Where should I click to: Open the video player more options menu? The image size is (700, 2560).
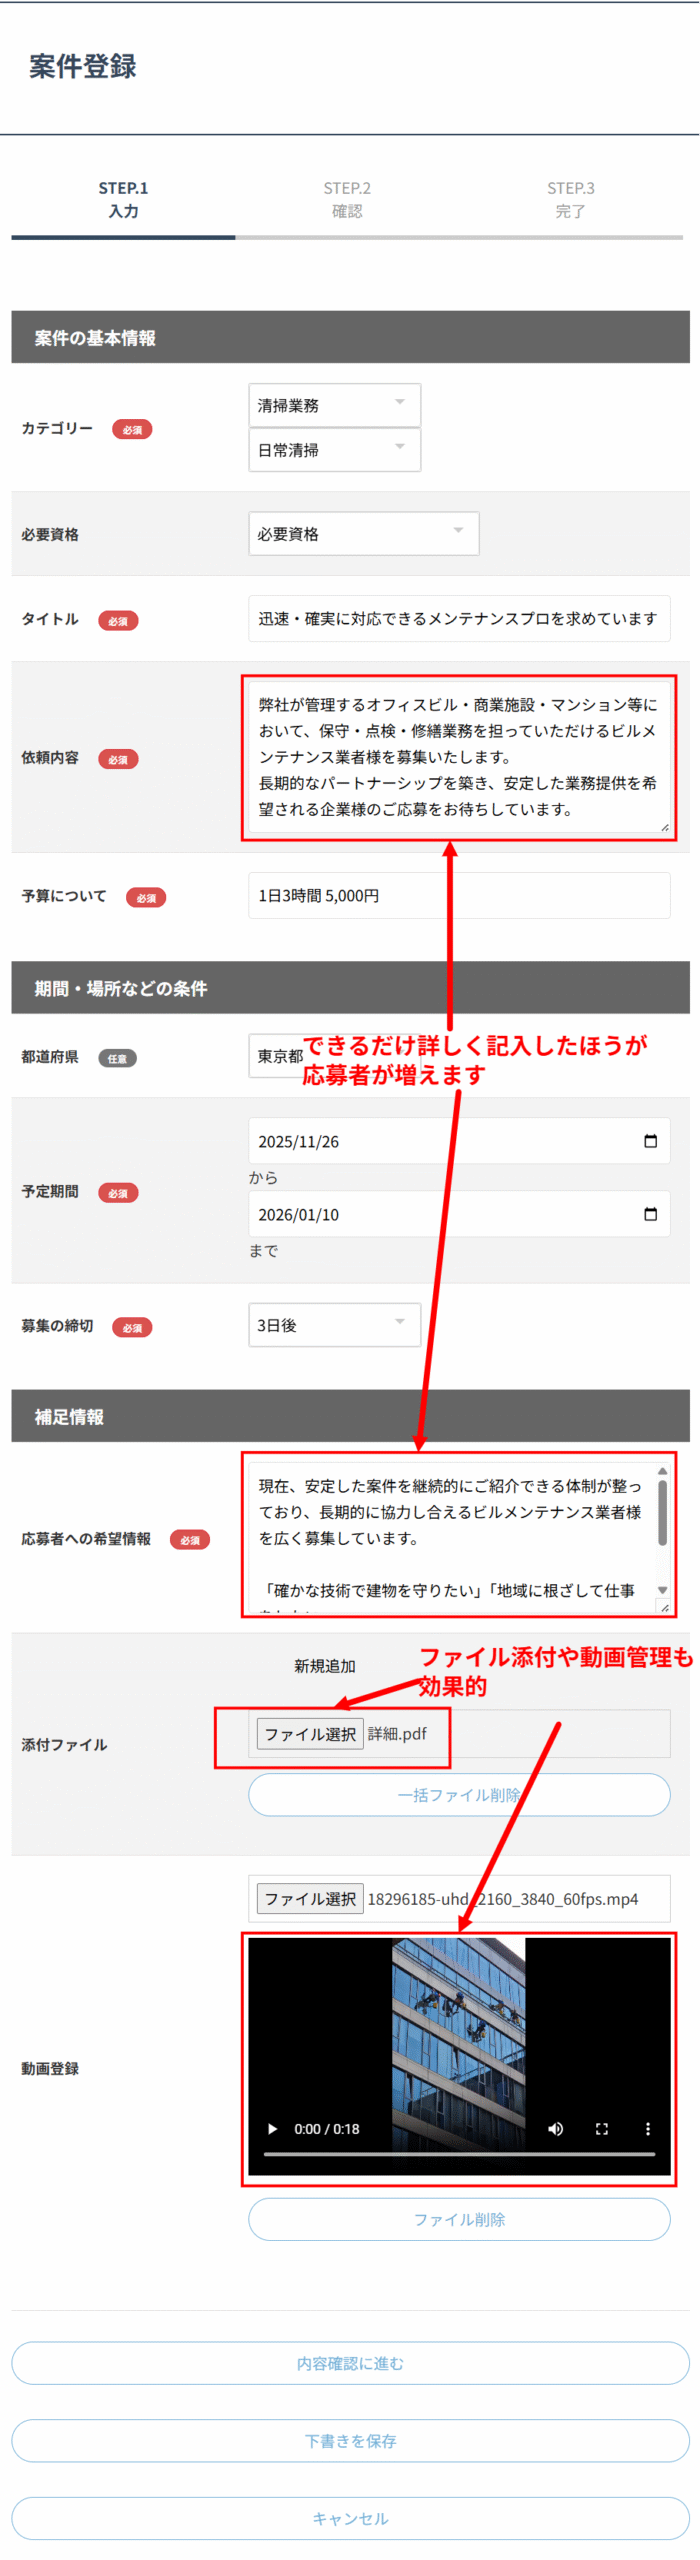[647, 2128]
